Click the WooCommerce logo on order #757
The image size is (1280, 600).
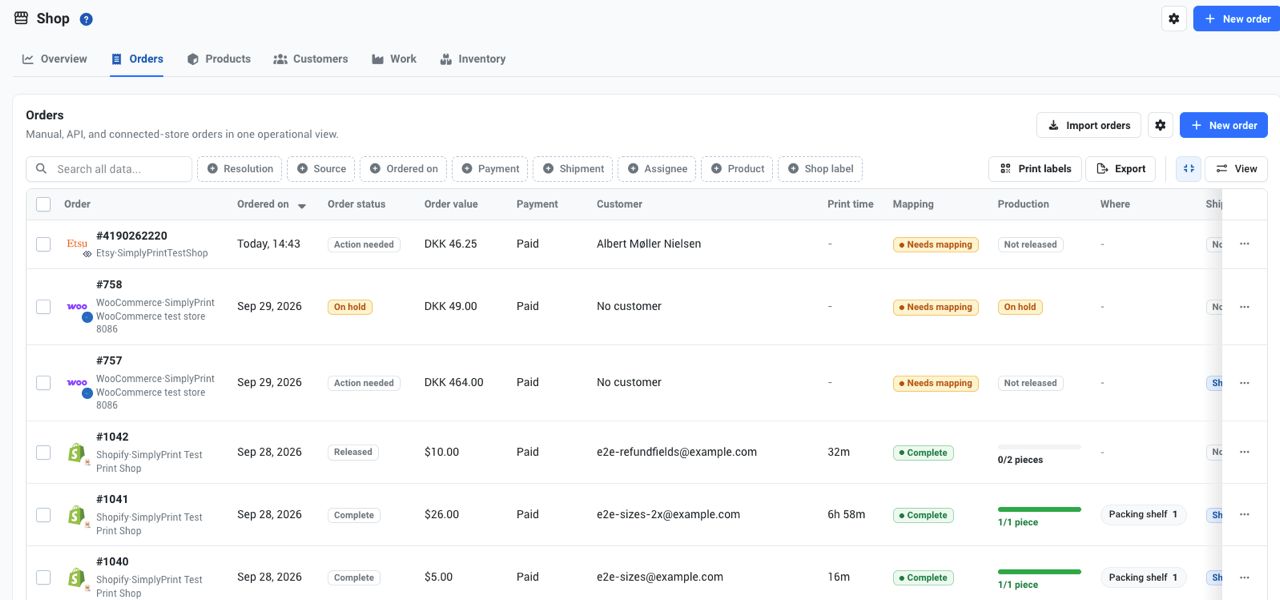(x=76, y=382)
